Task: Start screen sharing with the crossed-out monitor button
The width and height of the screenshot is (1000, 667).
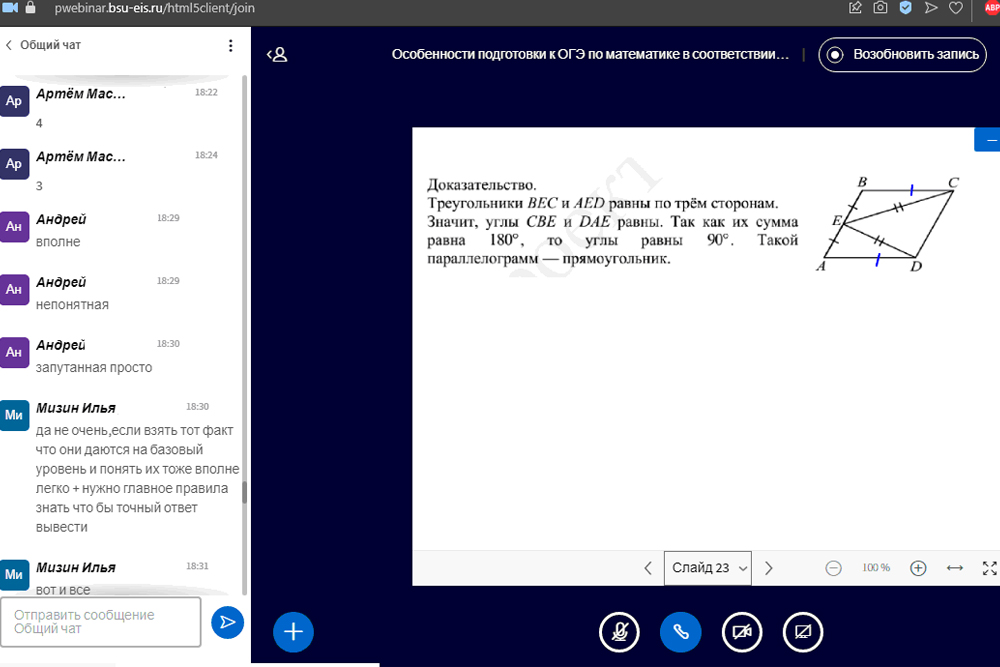Action: point(803,631)
